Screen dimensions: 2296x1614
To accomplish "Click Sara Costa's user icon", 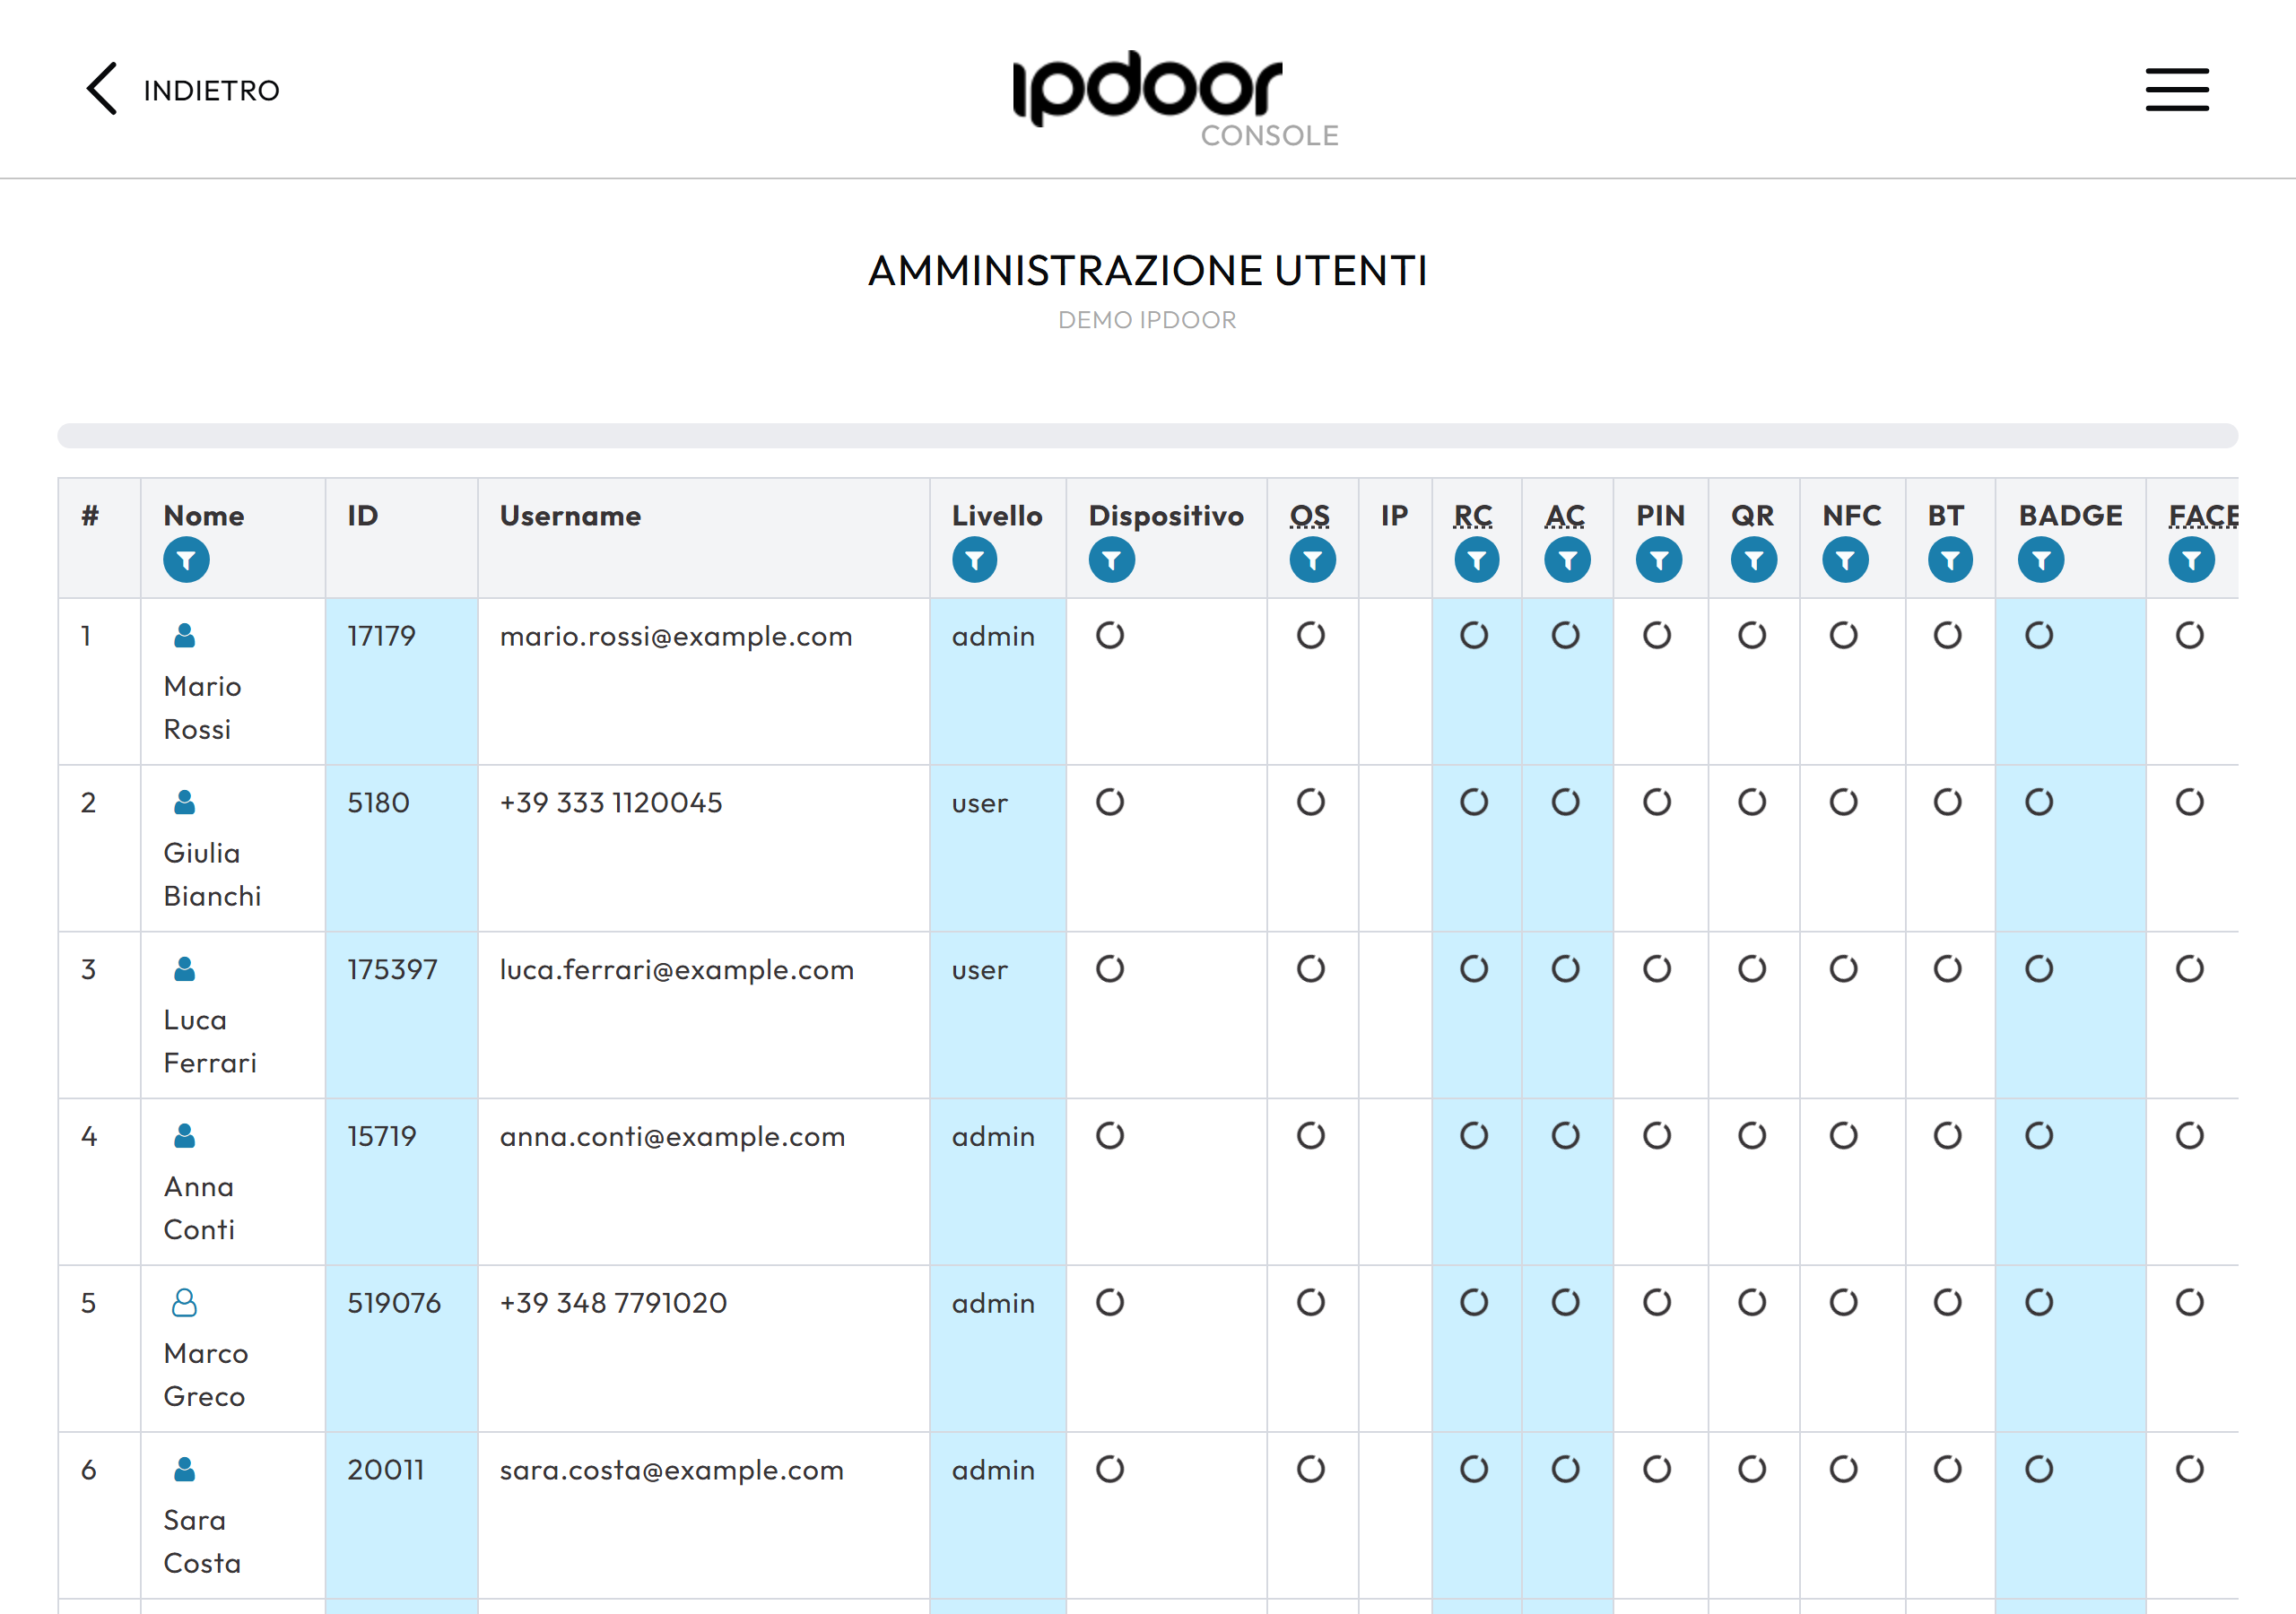I will tap(185, 1470).
